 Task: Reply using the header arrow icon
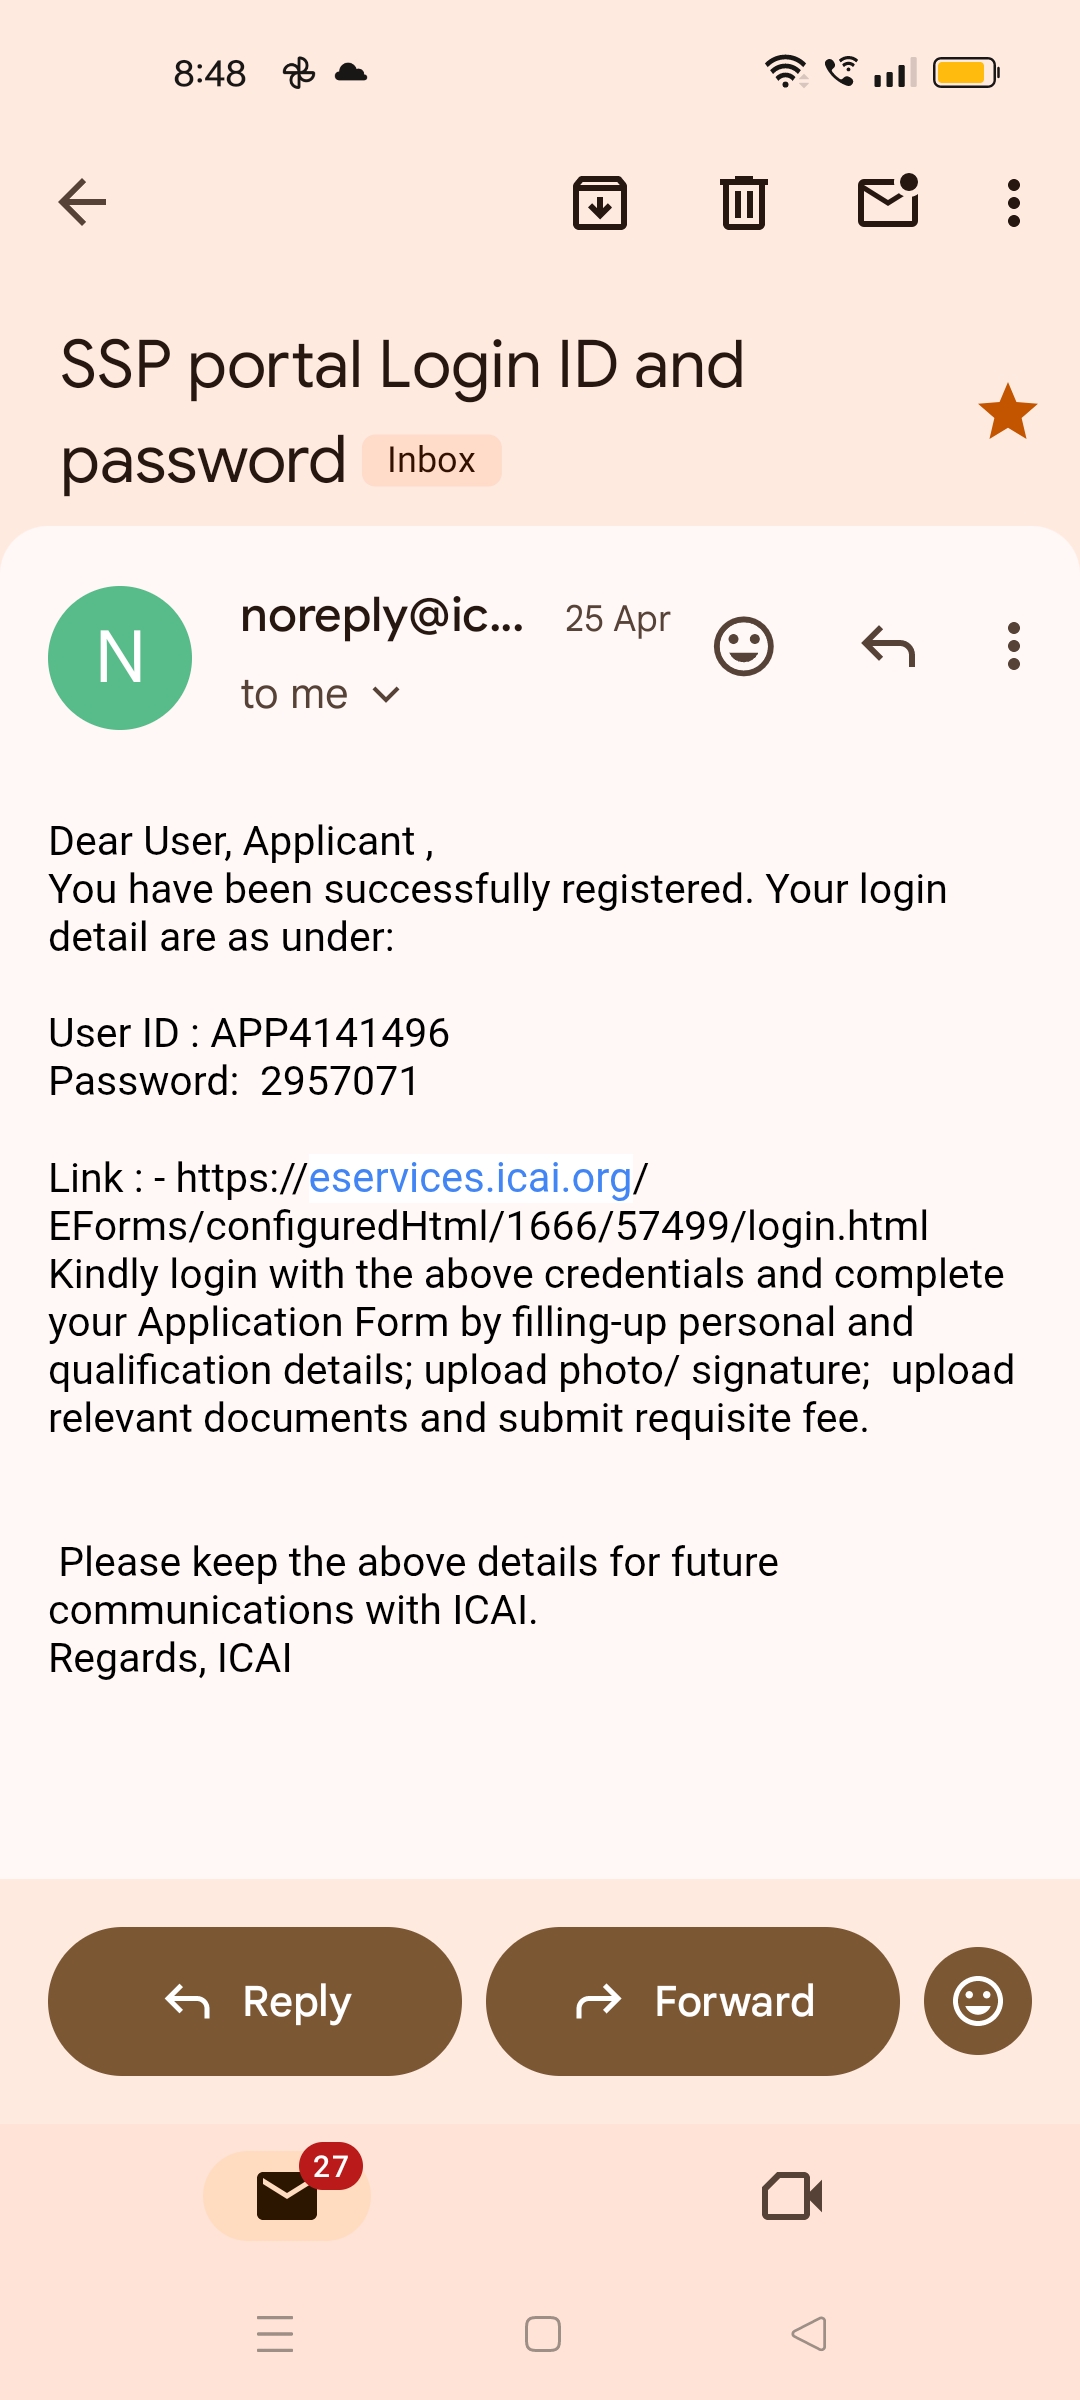(x=888, y=647)
